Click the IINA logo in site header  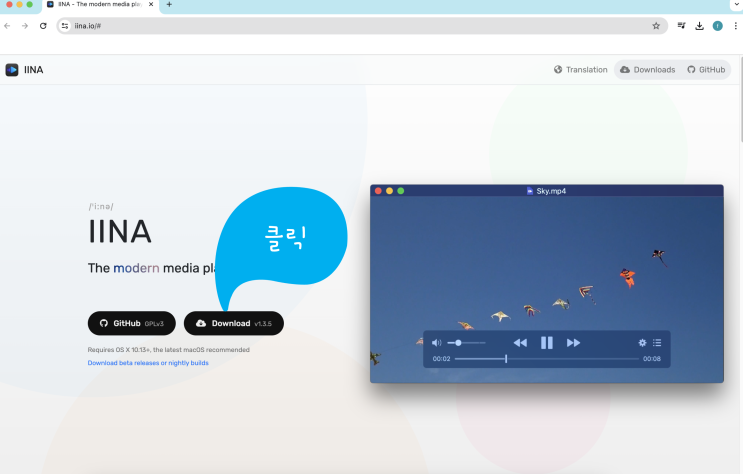pyautogui.click(x=12, y=70)
